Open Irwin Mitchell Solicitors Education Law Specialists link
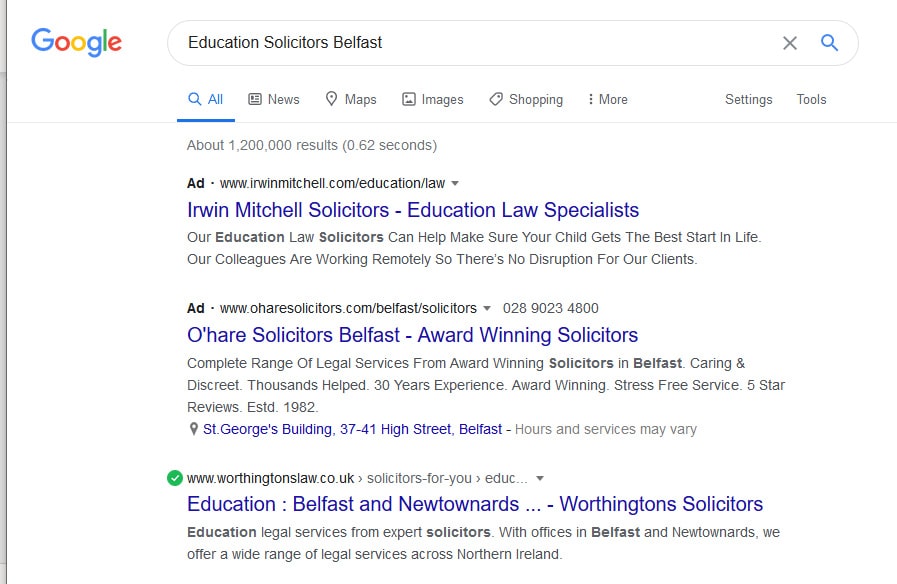Screen dimensions: 897x584 (x=412, y=210)
